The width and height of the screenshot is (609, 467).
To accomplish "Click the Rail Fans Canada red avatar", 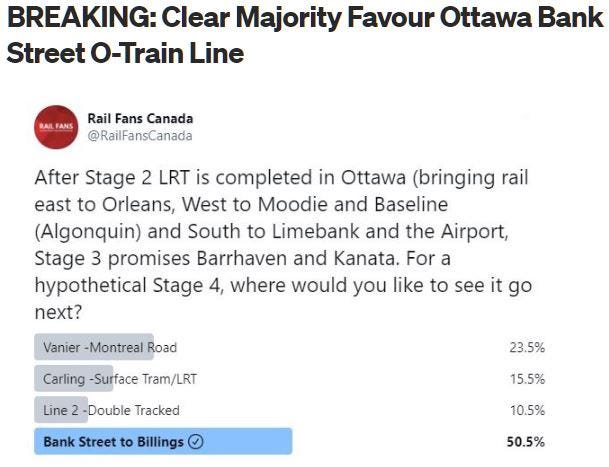I will coord(56,127).
